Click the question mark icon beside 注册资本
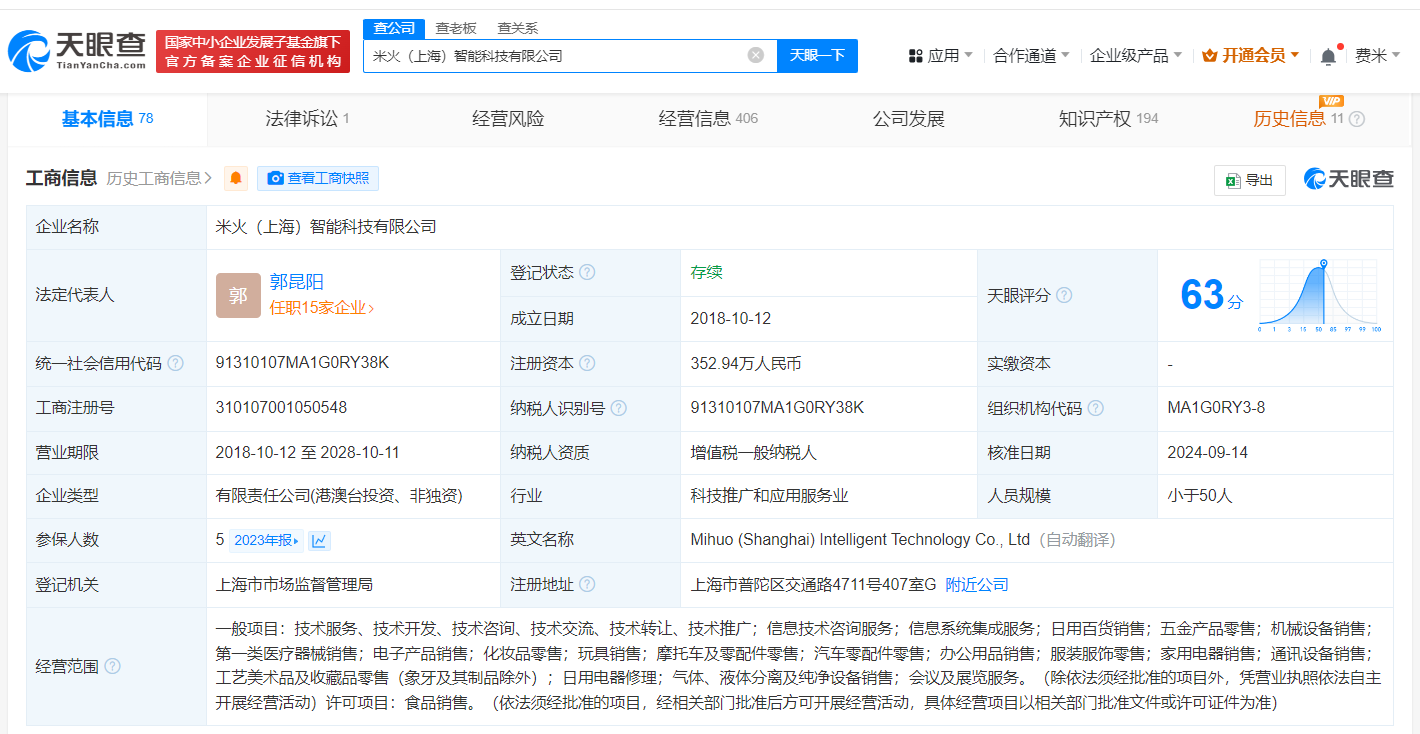Screen dimensions: 1420x734 point(587,363)
